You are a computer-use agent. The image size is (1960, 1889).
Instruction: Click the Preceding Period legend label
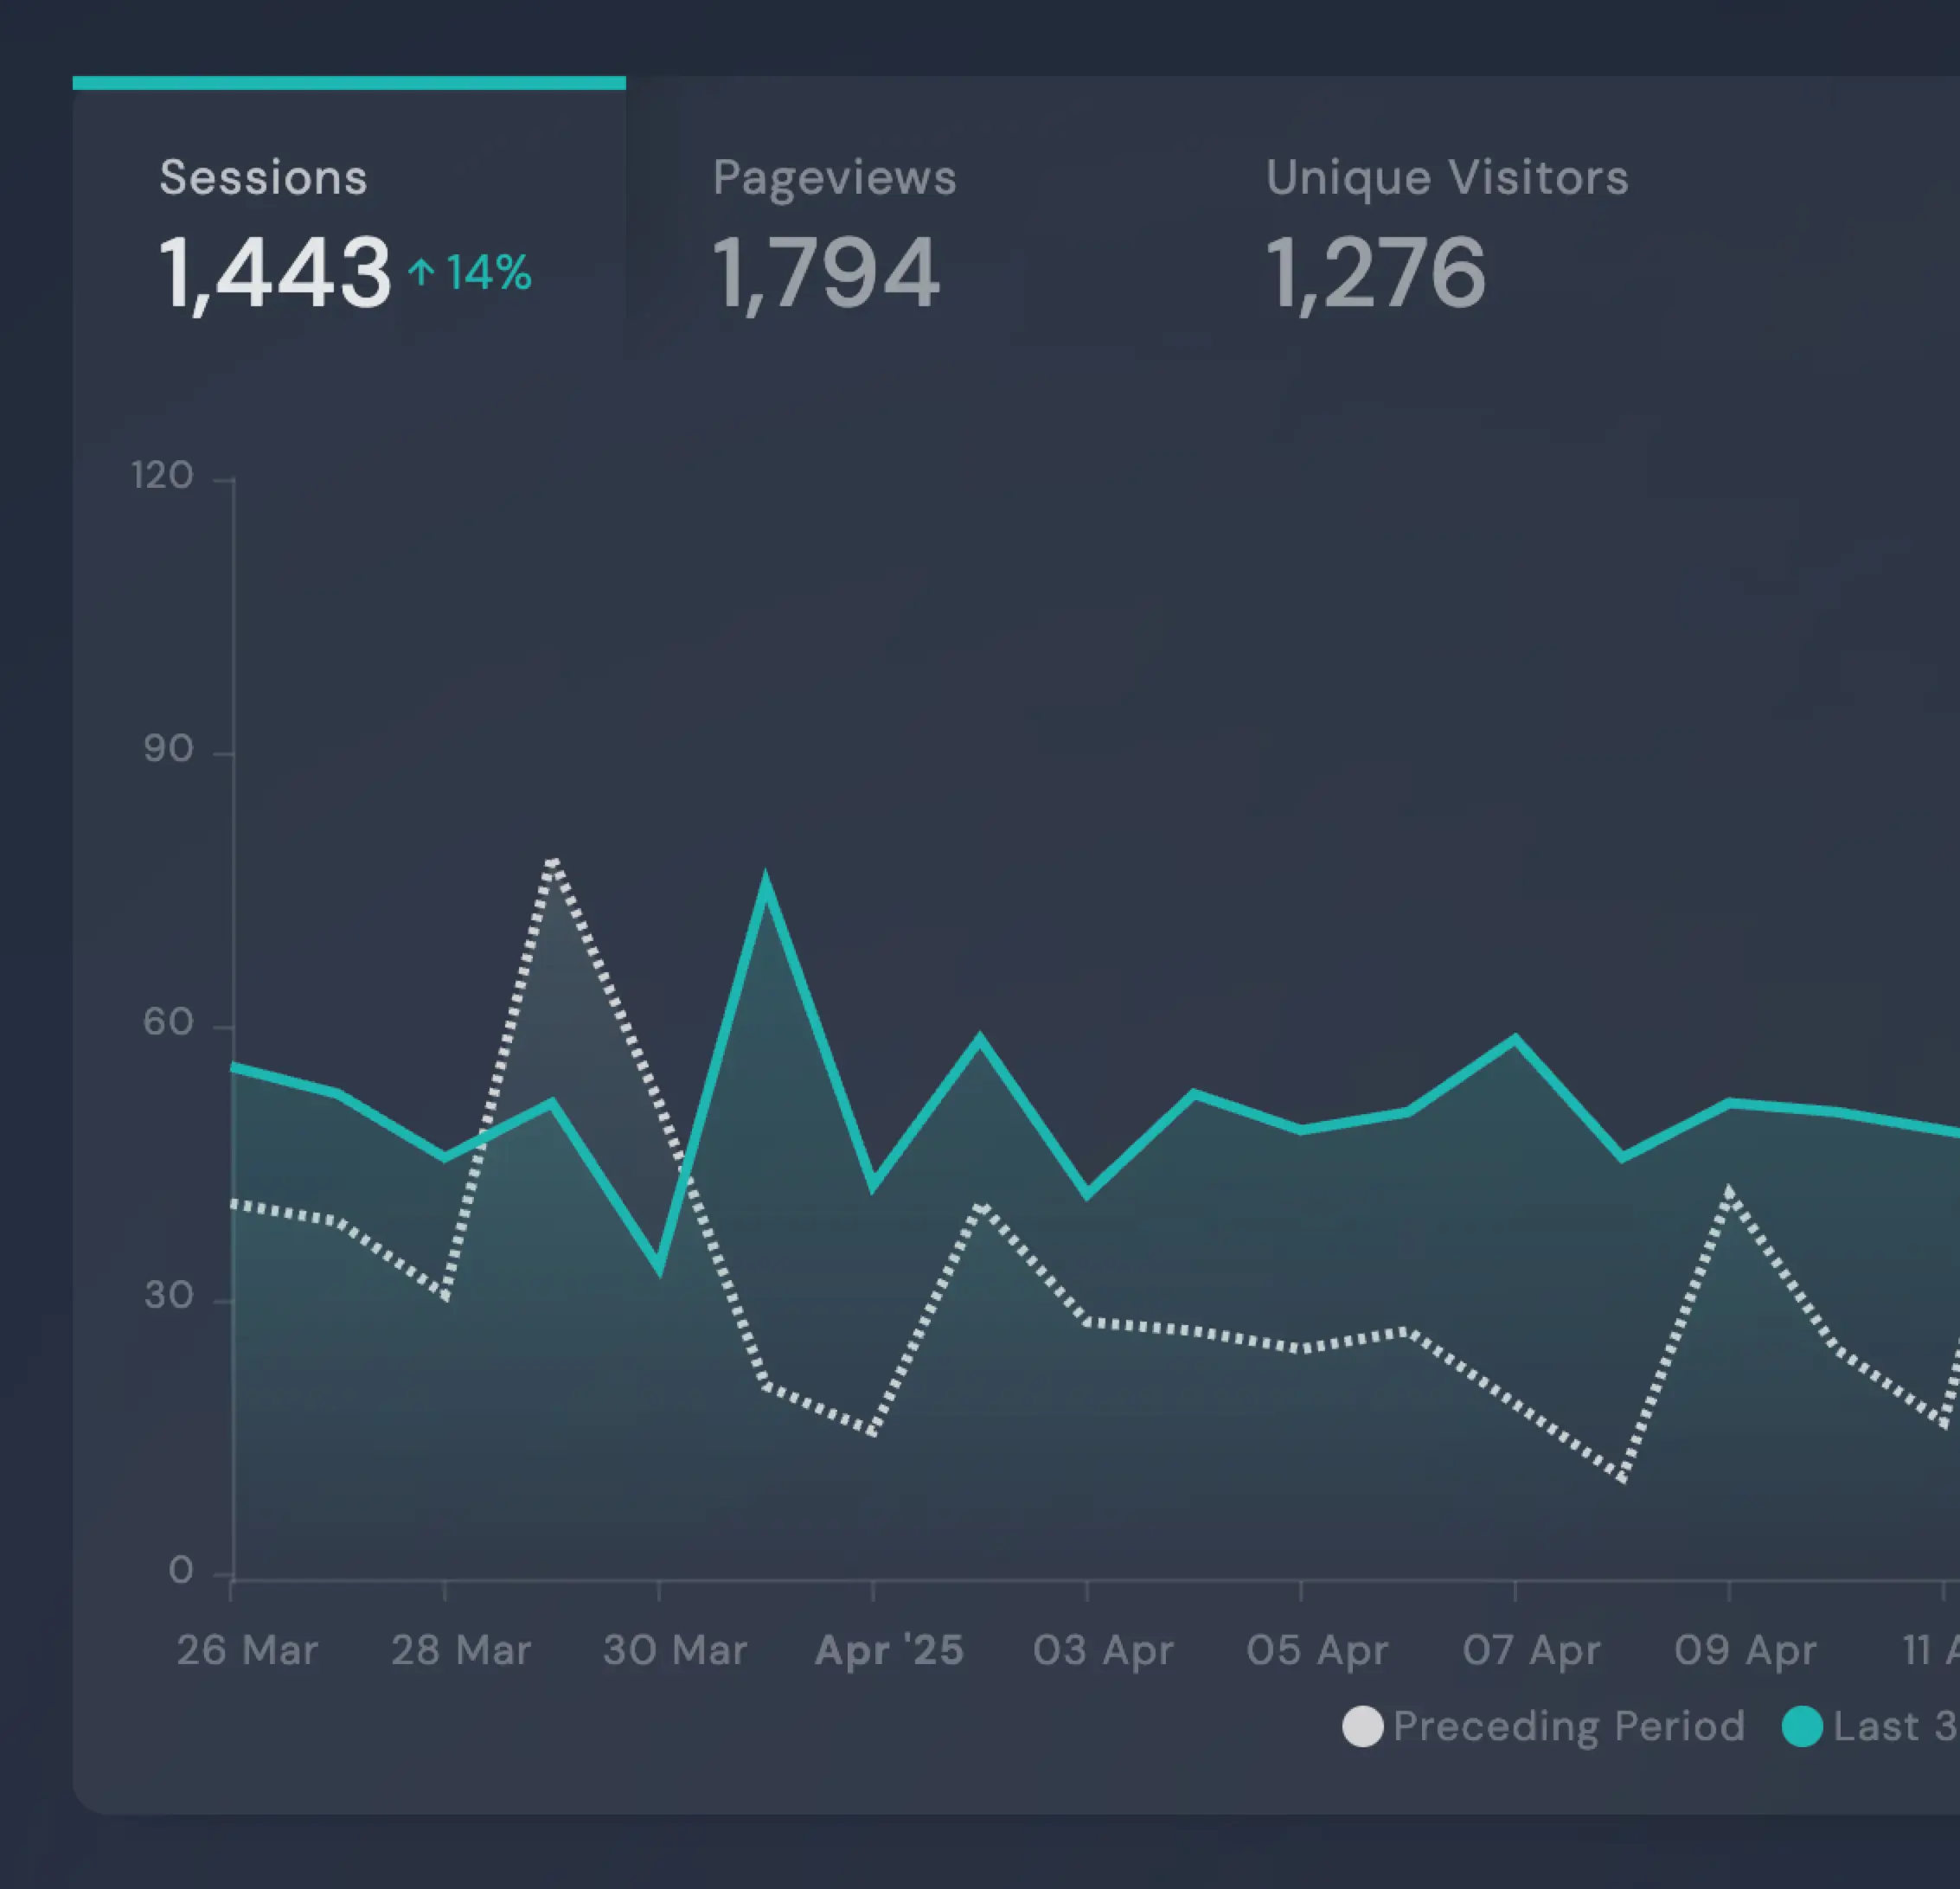pos(1568,1726)
